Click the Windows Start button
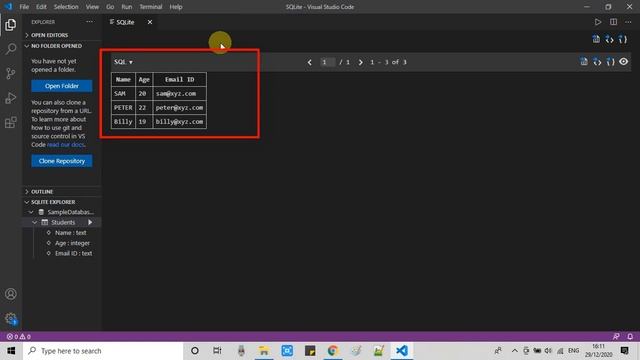 pyautogui.click(x=11, y=351)
